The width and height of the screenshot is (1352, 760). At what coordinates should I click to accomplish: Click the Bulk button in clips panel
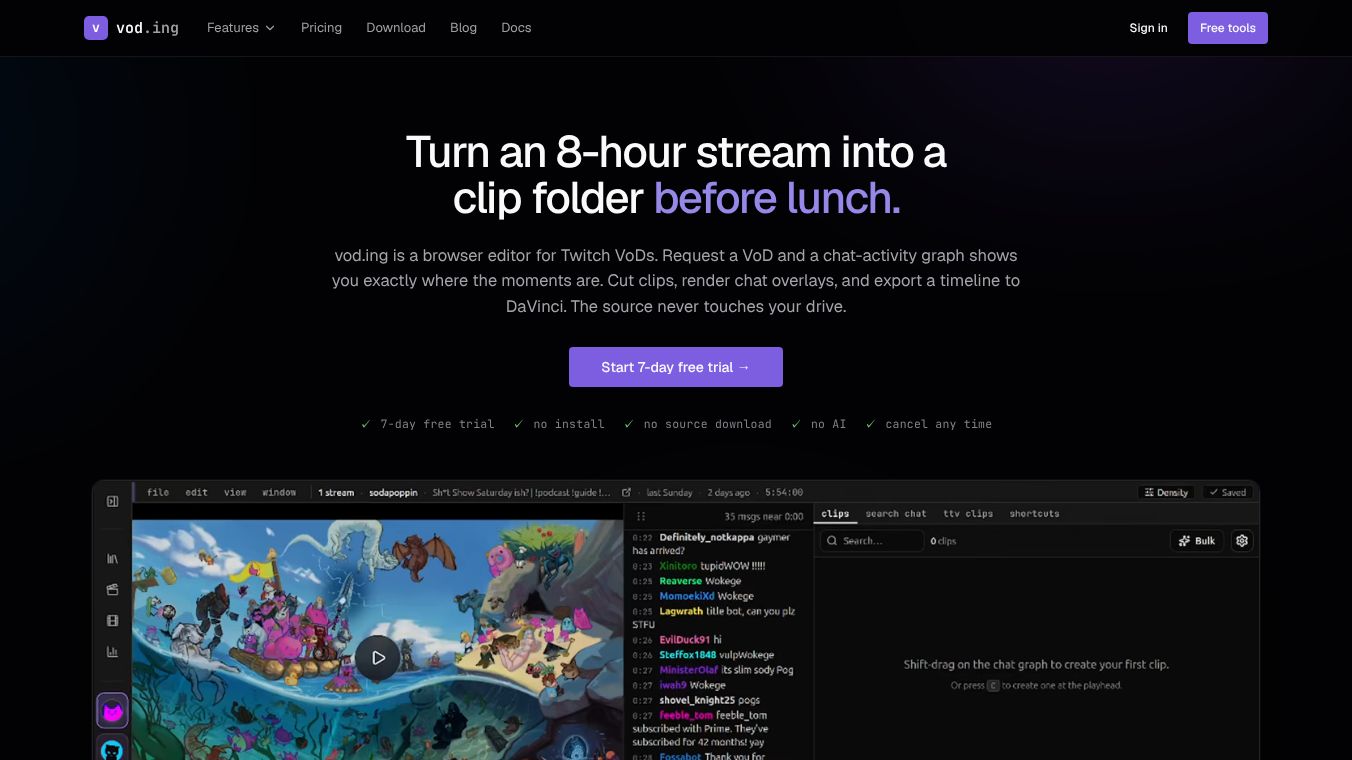tap(1197, 541)
